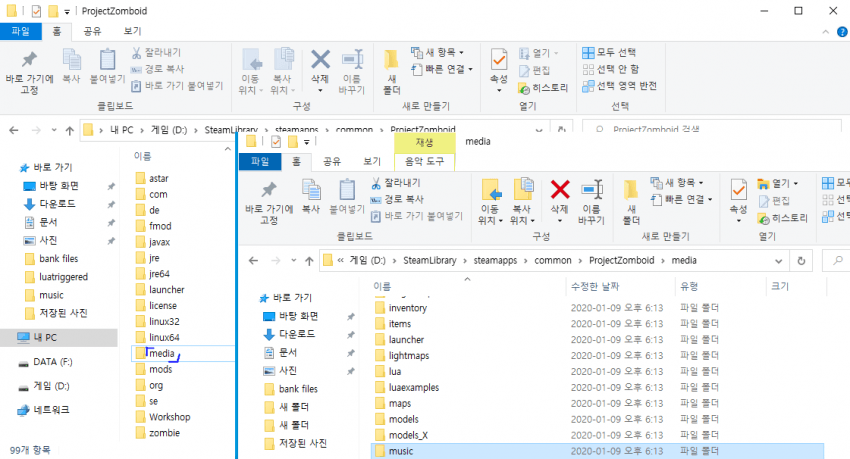Click Properties (속성) icon in media window
This screenshot has width=850, height=459.
pos(738,190)
